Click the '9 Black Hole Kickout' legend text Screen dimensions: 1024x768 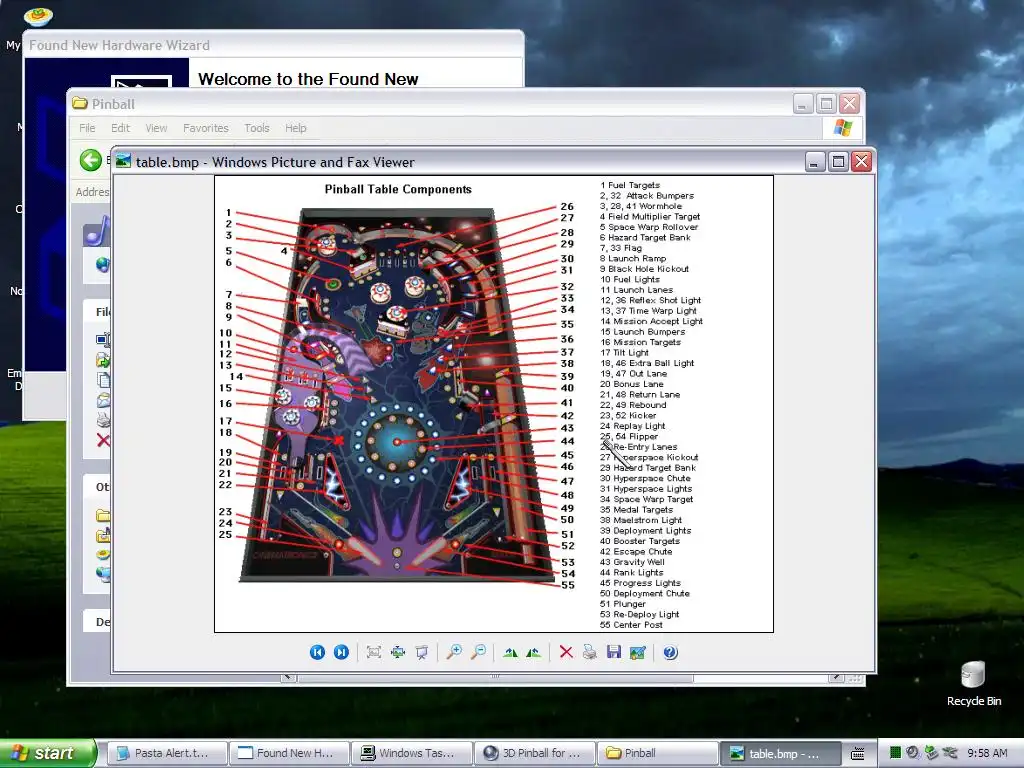pyautogui.click(x=644, y=268)
